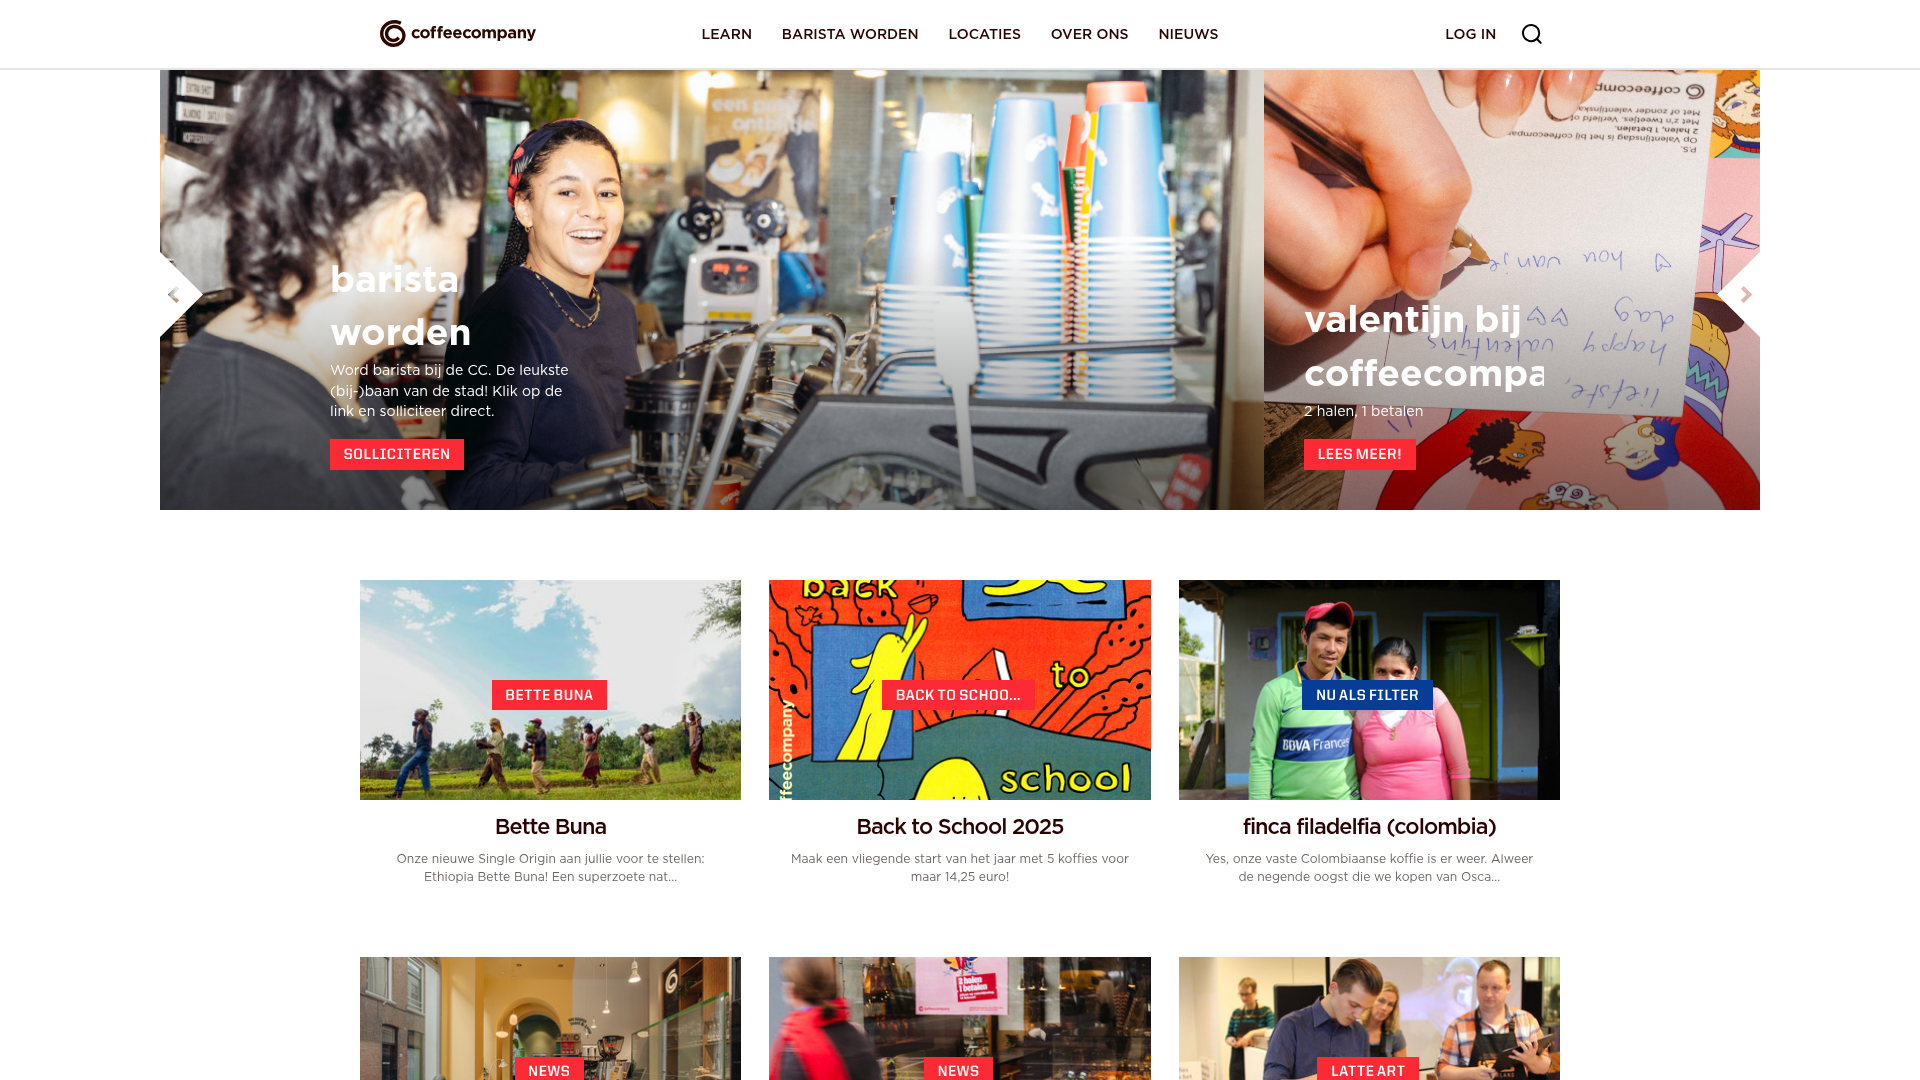
Task: Open the search magnifier icon
Action: pos(1531,34)
